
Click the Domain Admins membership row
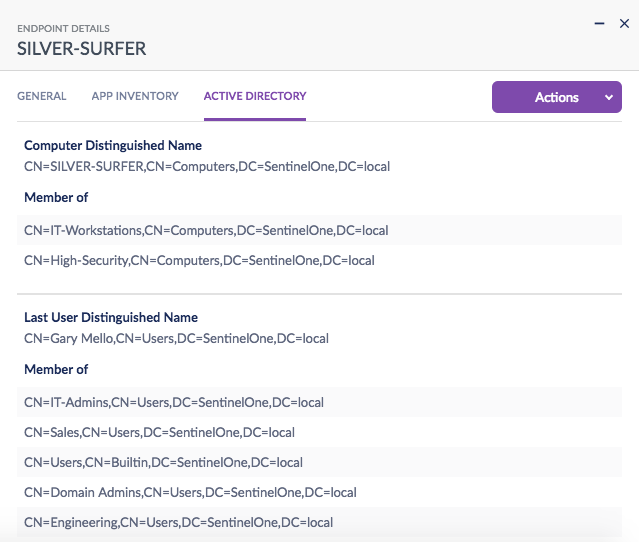pyautogui.click(x=190, y=492)
